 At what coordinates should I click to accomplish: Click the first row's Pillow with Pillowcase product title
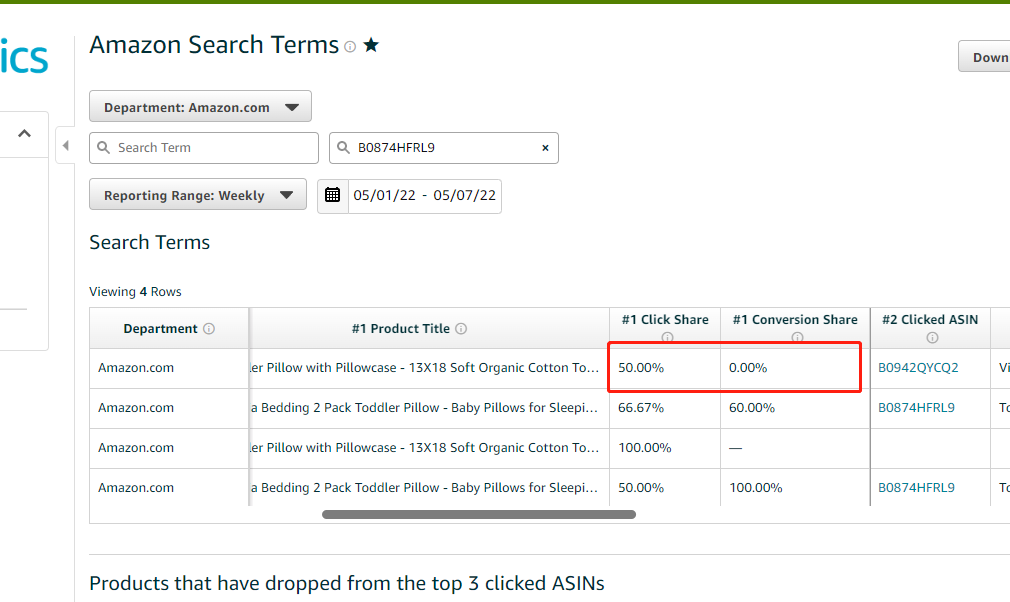(425, 368)
